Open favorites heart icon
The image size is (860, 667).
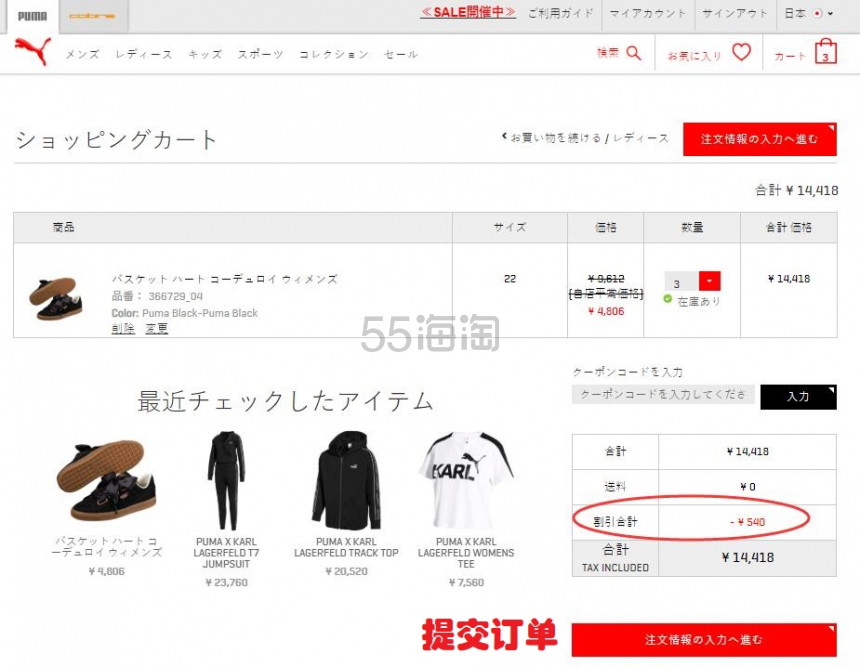click(x=742, y=52)
